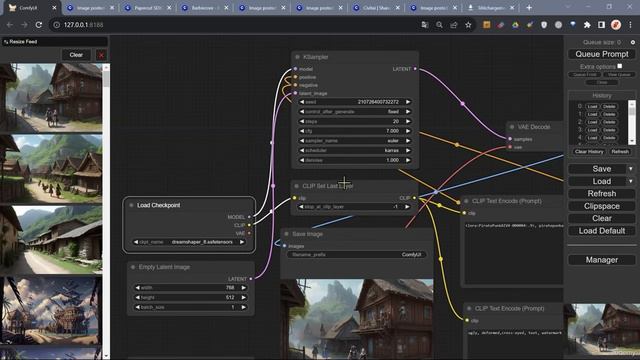Click the share page icon in address bar

tap(453, 25)
